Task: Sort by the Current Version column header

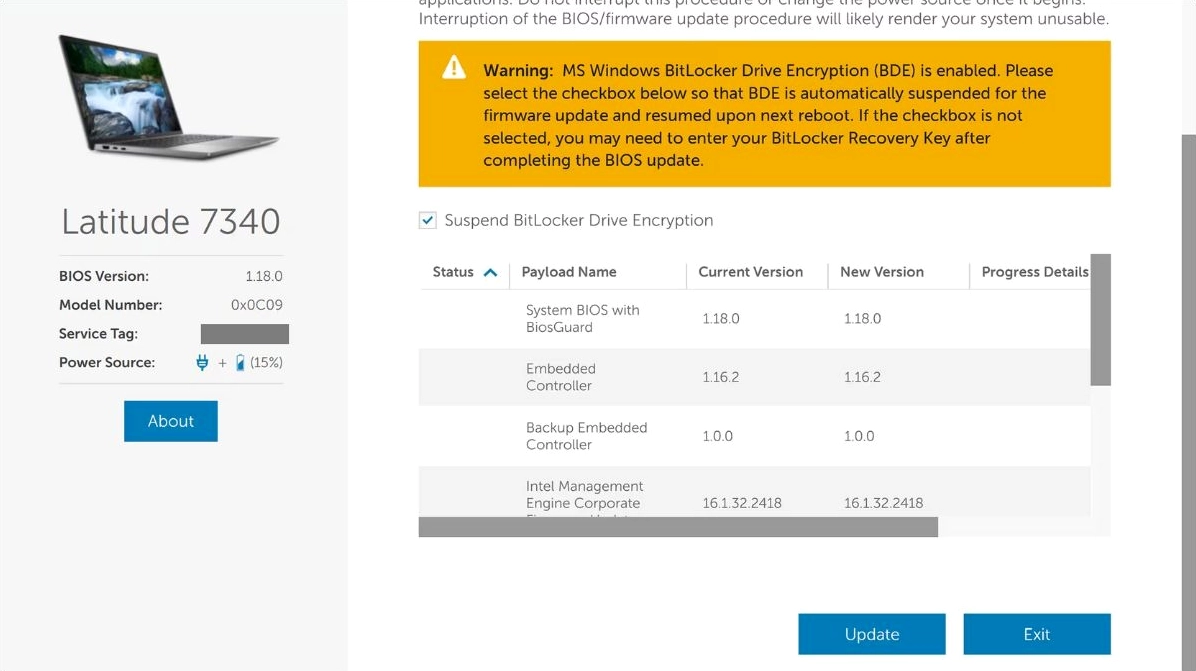Action: pyautogui.click(x=752, y=272)
